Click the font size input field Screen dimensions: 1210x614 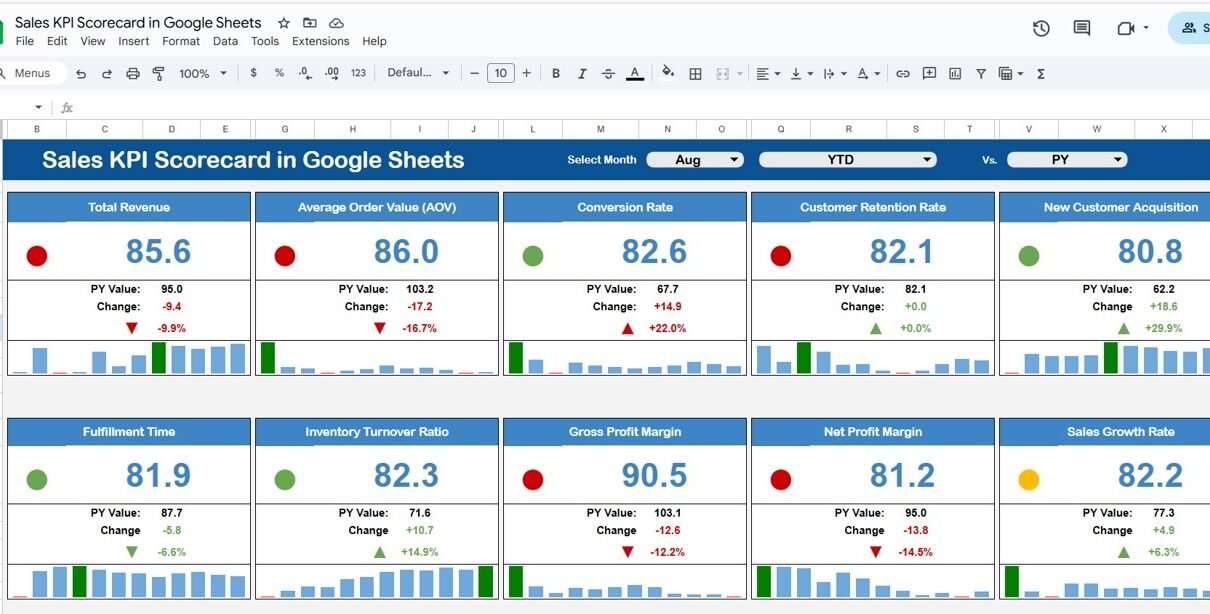pyautogui.click(x=500, y=73)
